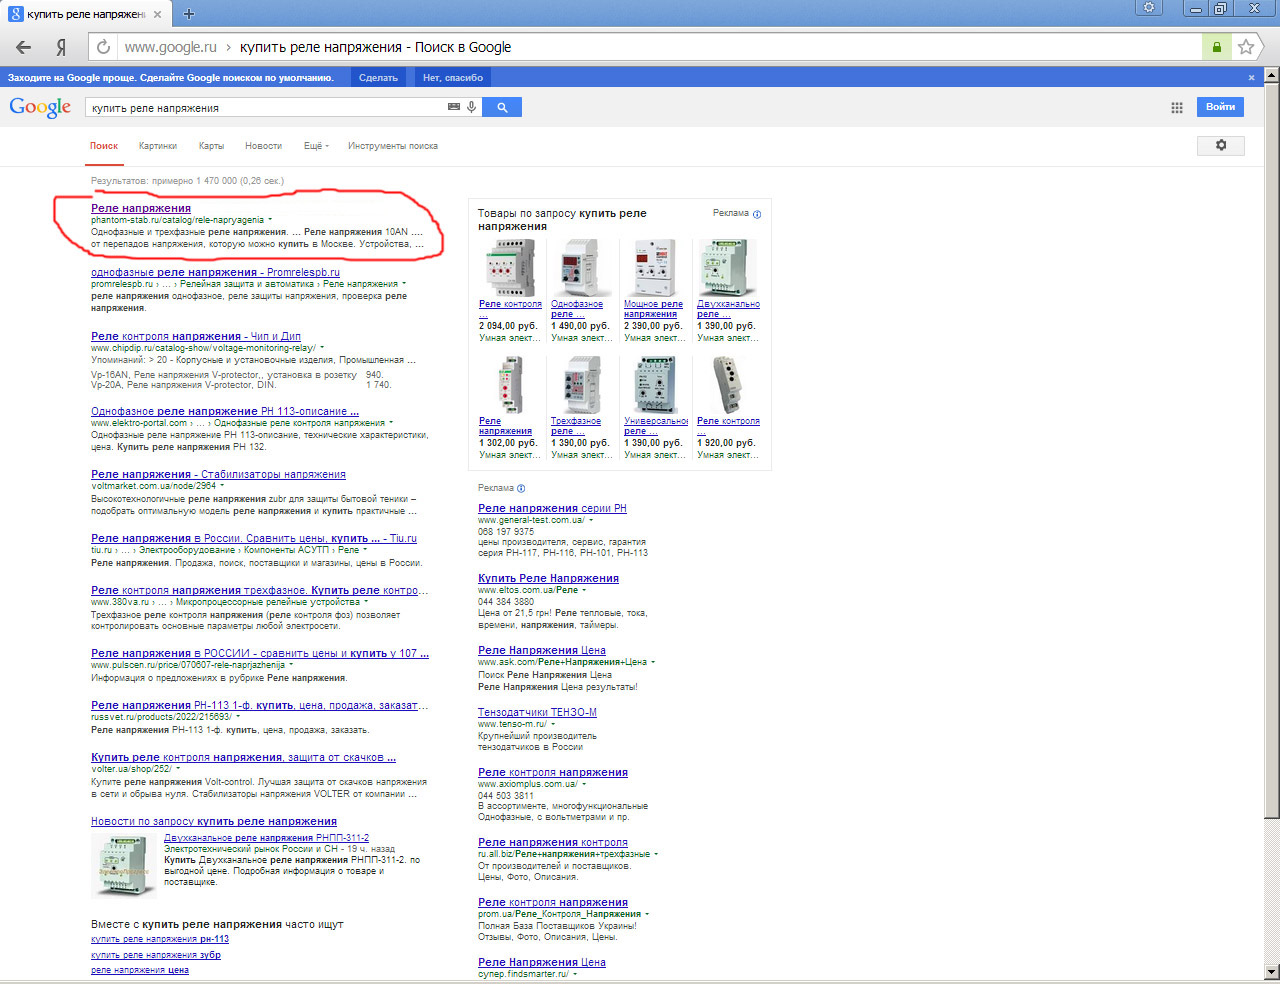1280x984 pixels.
Task: Reload the page with the refresh icon
Action: (102, 47)
